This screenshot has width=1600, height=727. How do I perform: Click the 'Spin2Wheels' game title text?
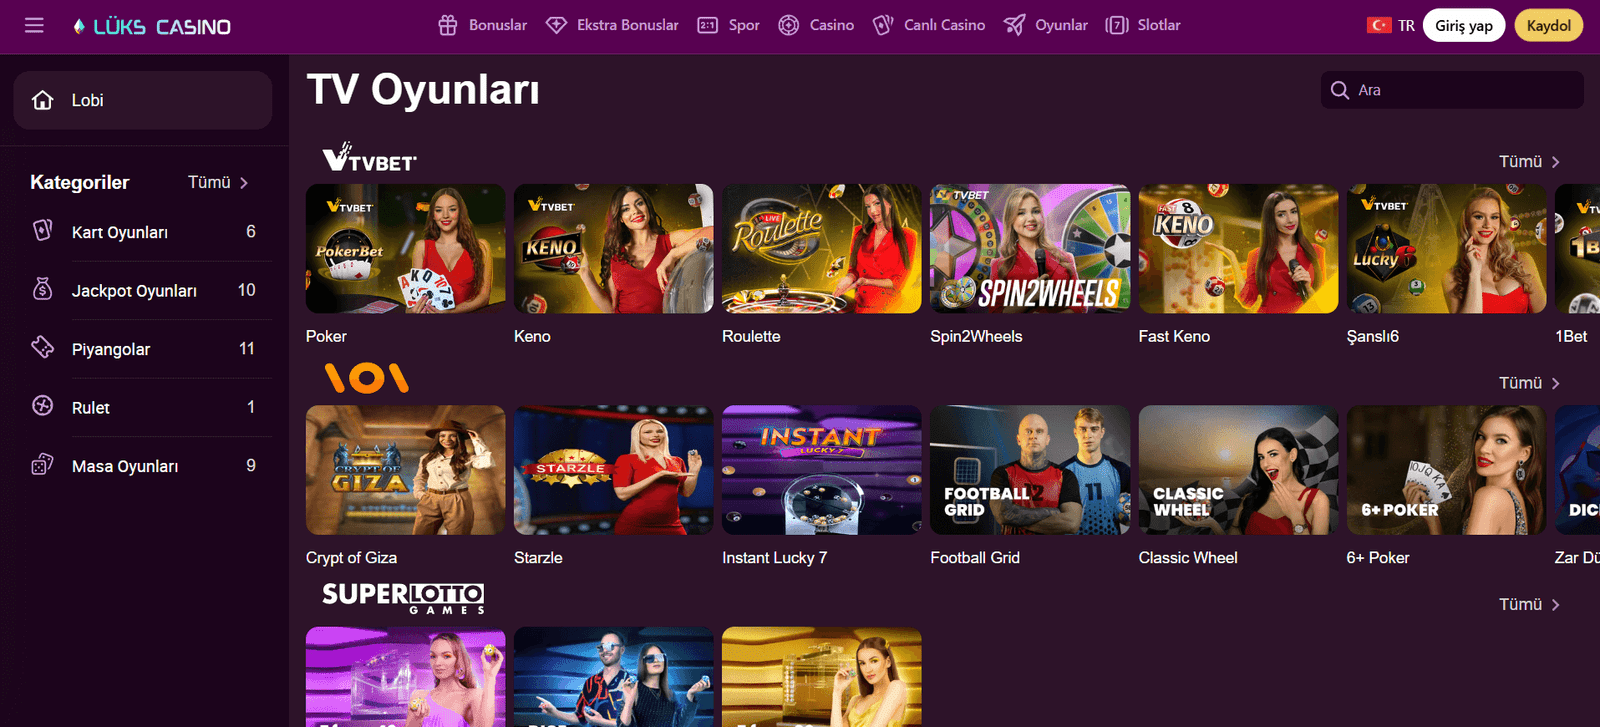click(976, 336)
